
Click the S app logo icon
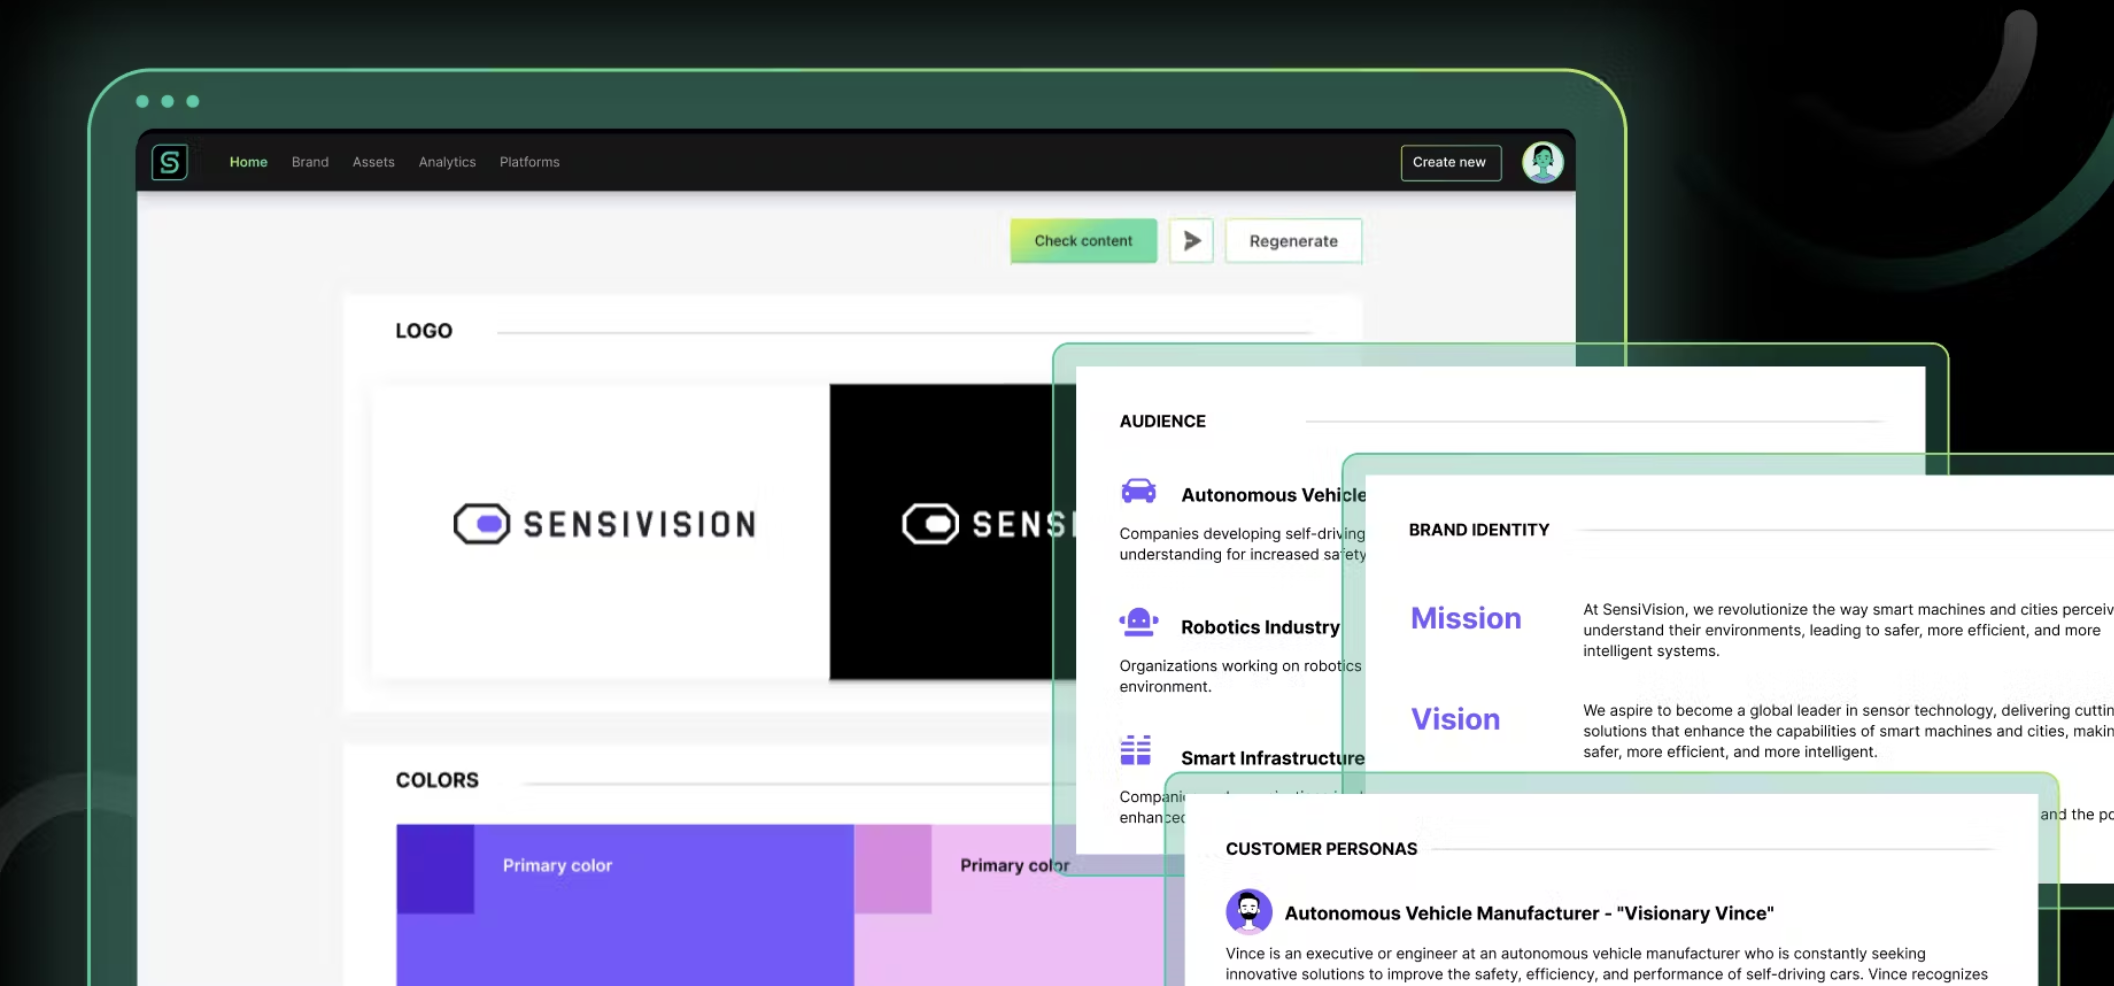tap(169, 162)
